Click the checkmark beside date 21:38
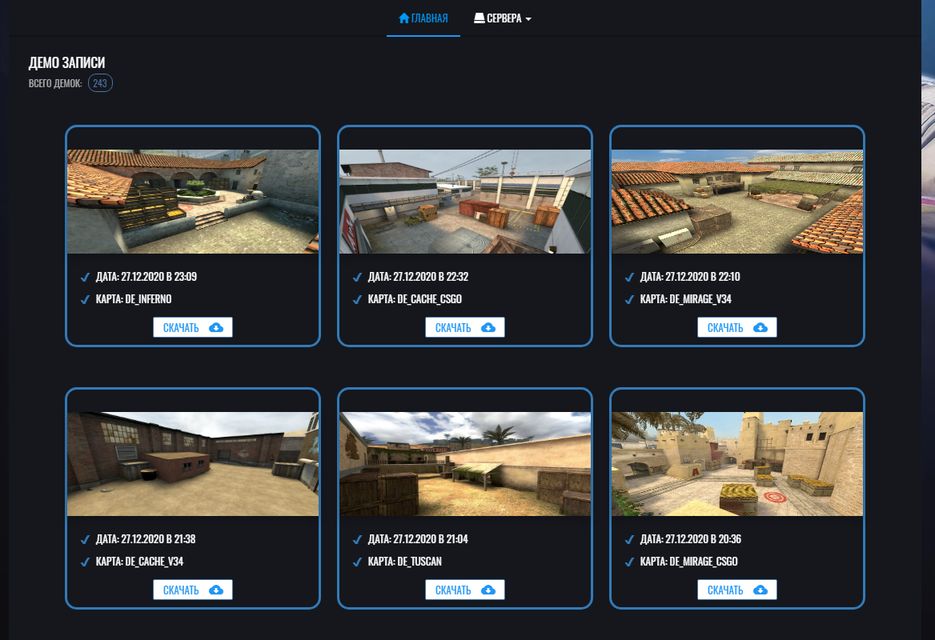This screenshot has height=640, width=935. [x=85, y=540]
